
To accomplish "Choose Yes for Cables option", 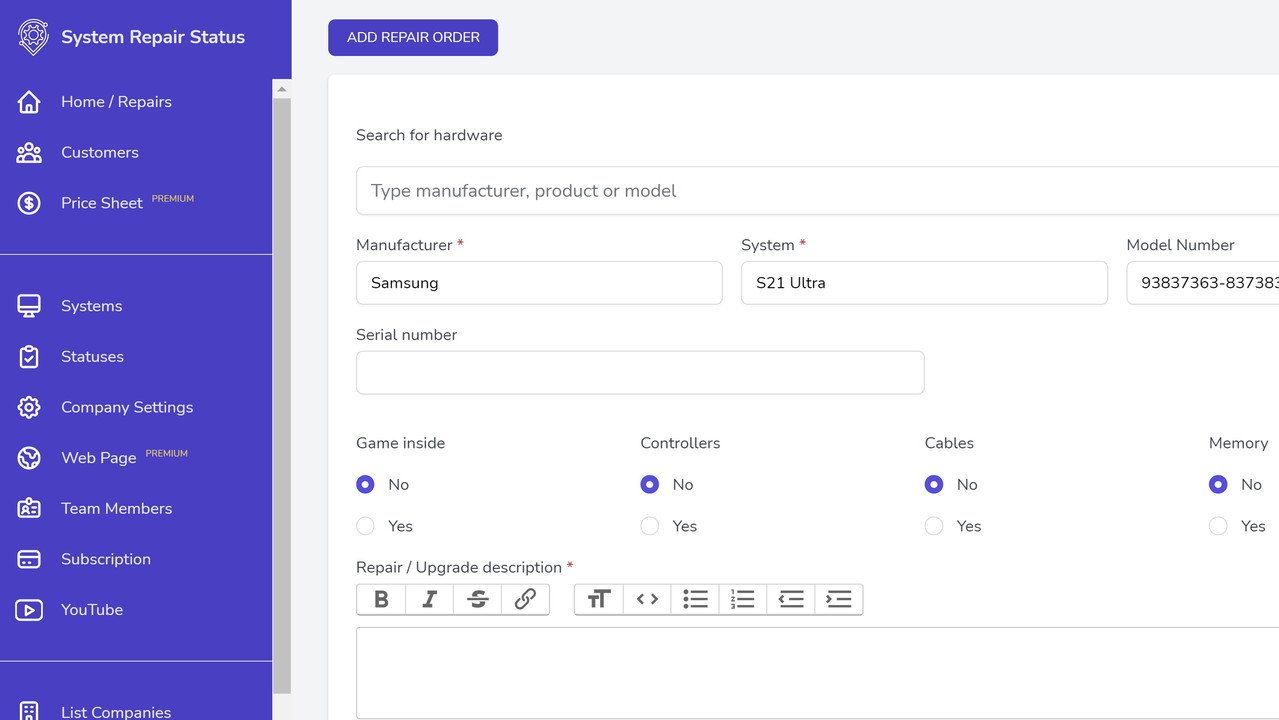I will tap(934, 526).
